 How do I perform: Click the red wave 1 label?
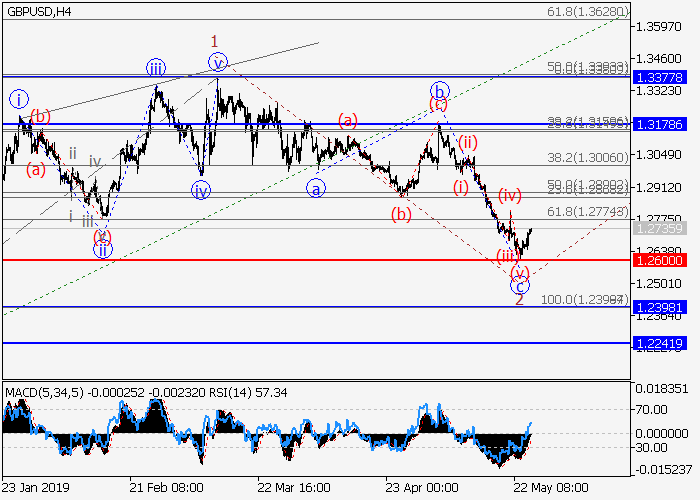click(x=214, y=41)
